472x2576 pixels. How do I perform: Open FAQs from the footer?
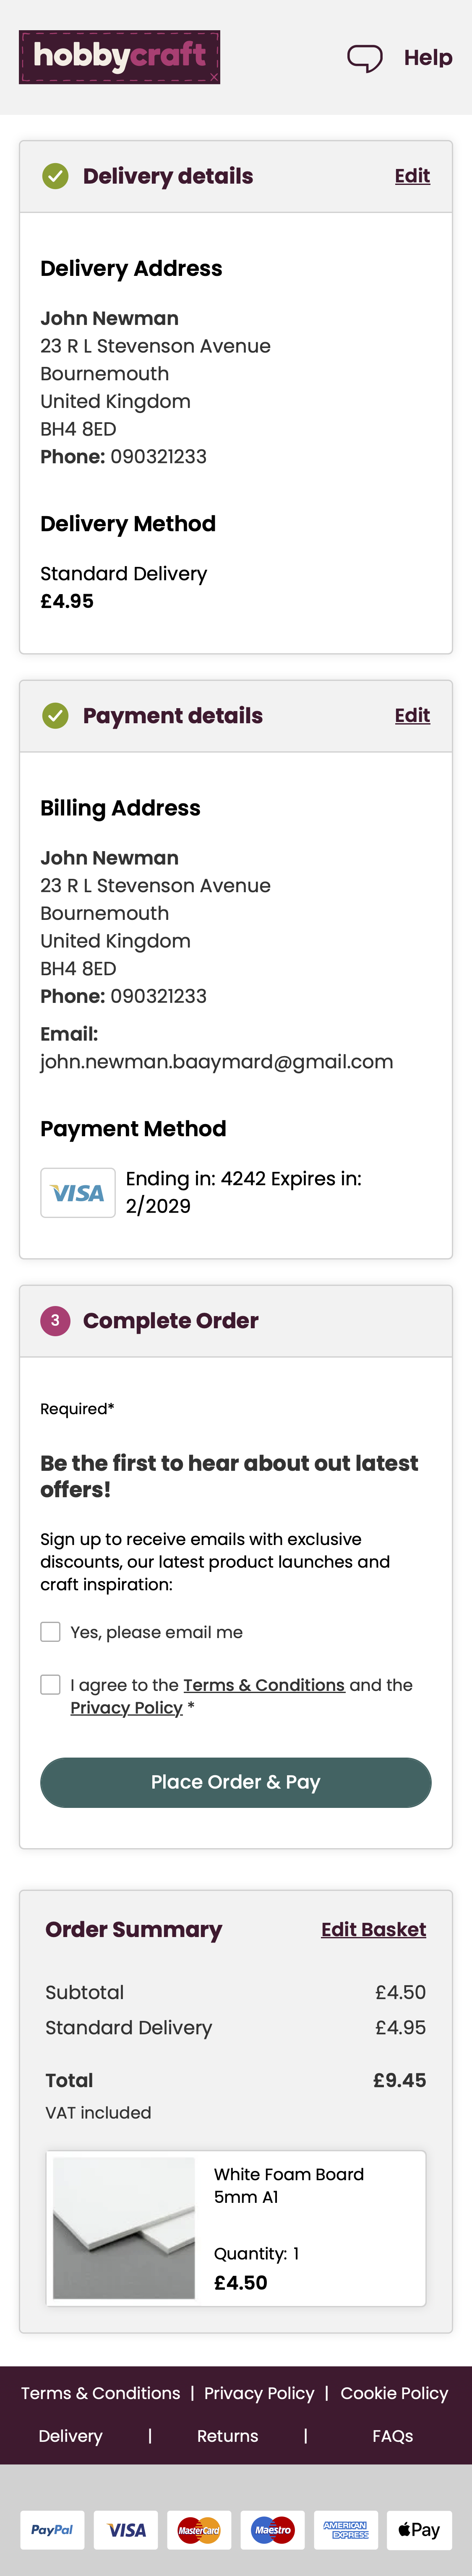[x=392, y=2436]
